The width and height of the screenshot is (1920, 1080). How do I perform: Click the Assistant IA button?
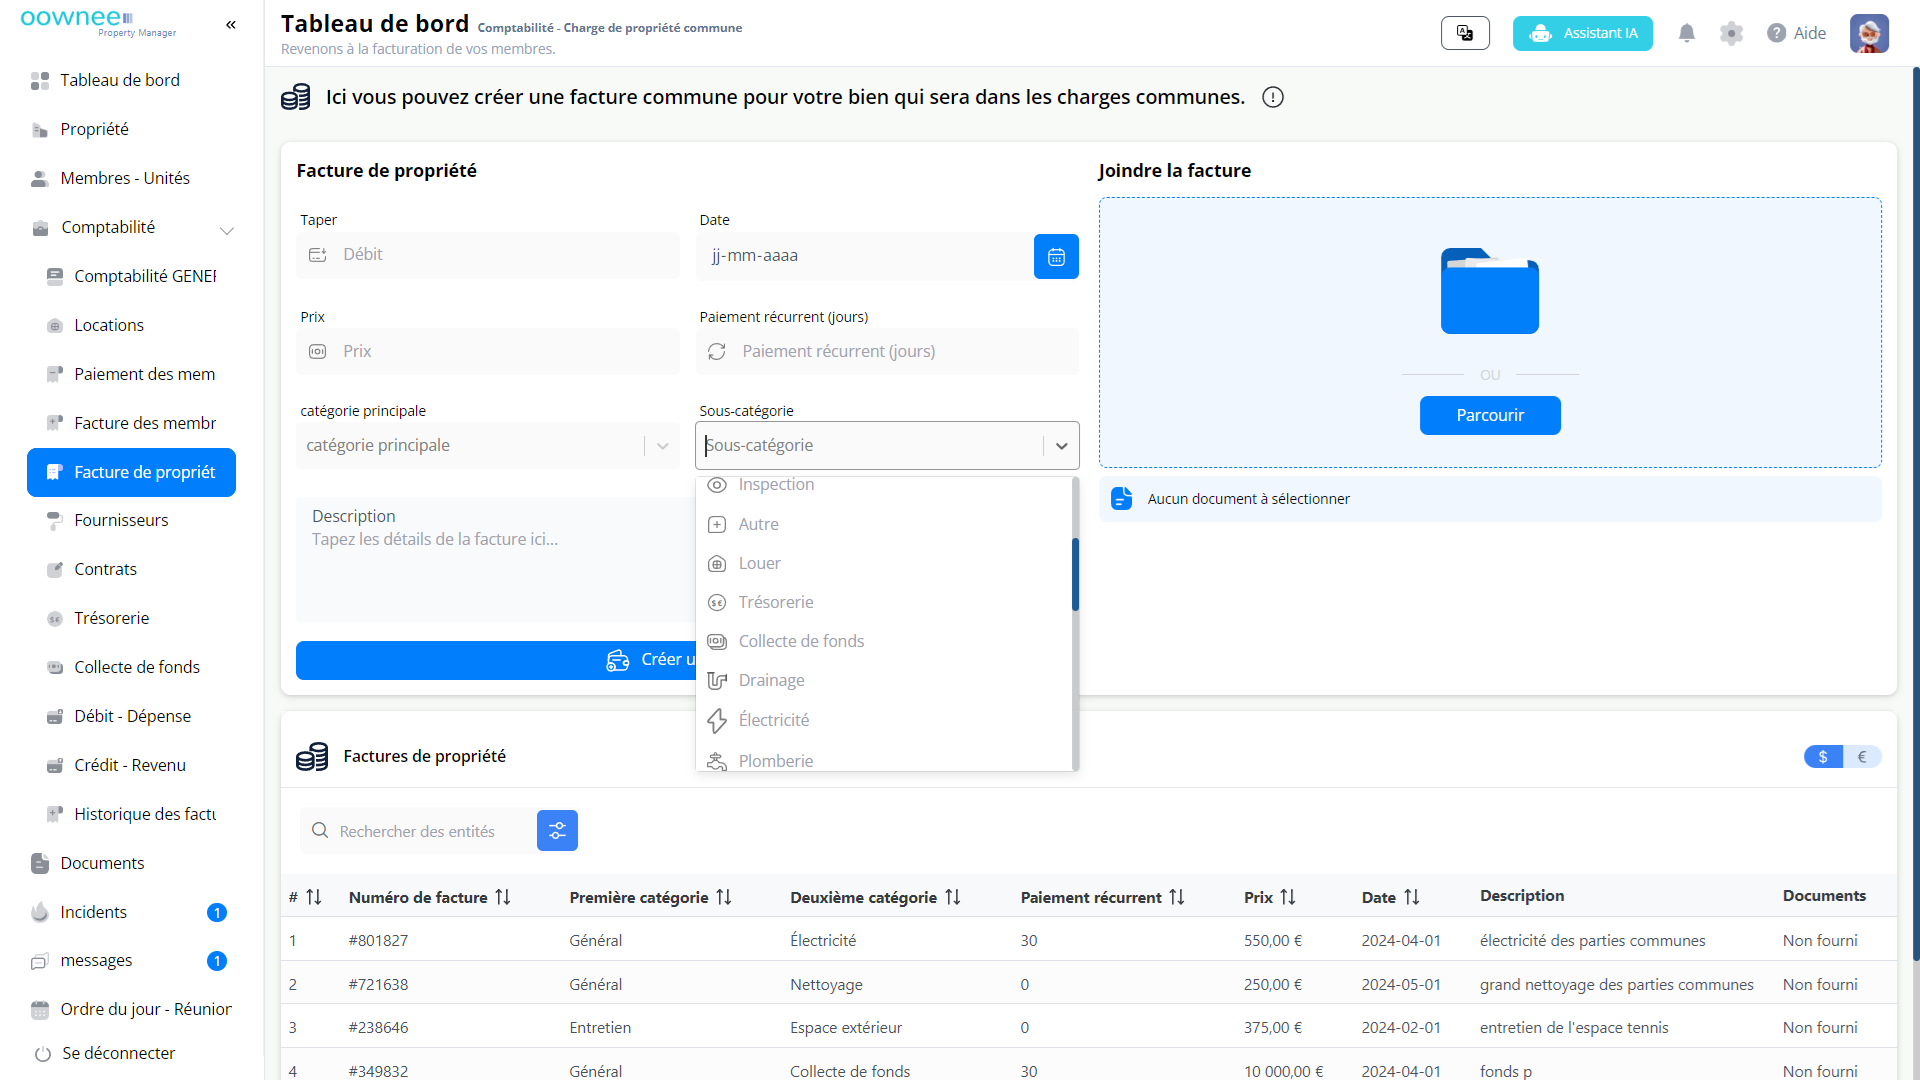[1582, 33]
